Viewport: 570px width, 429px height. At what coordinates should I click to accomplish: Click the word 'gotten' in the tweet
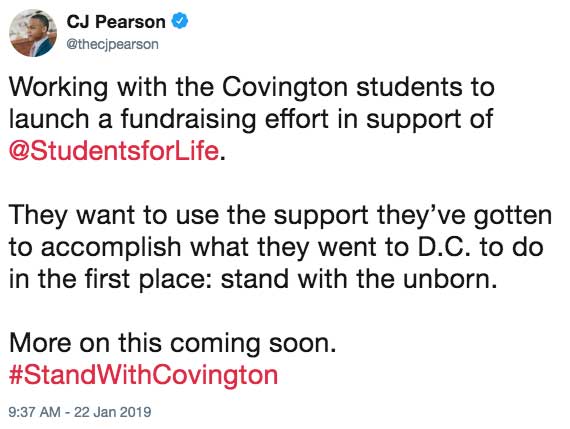[513, 215]
